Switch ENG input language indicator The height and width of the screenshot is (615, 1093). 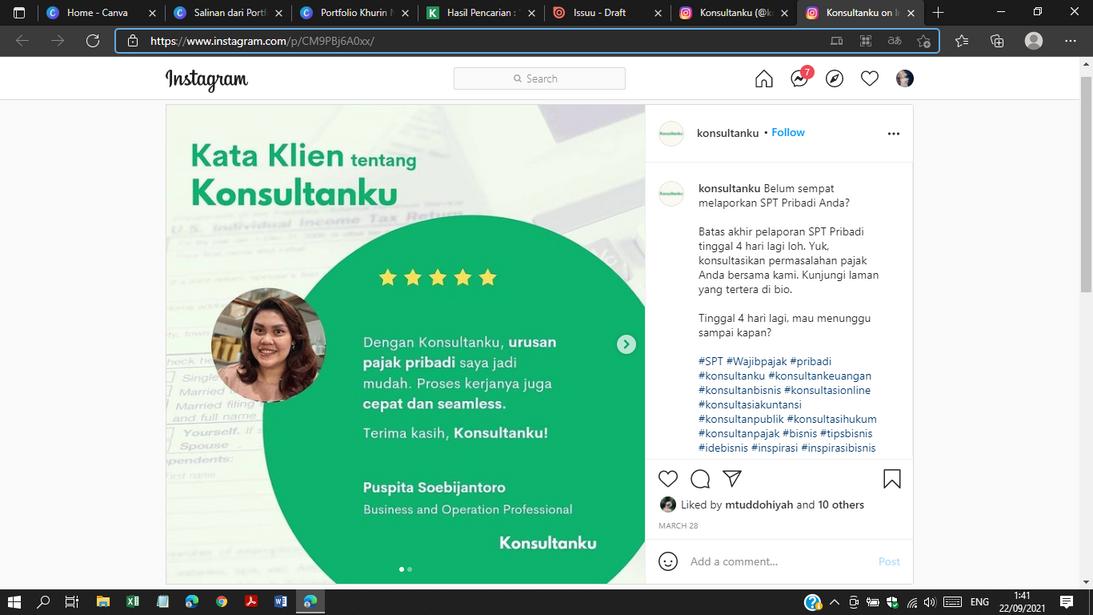979,602
